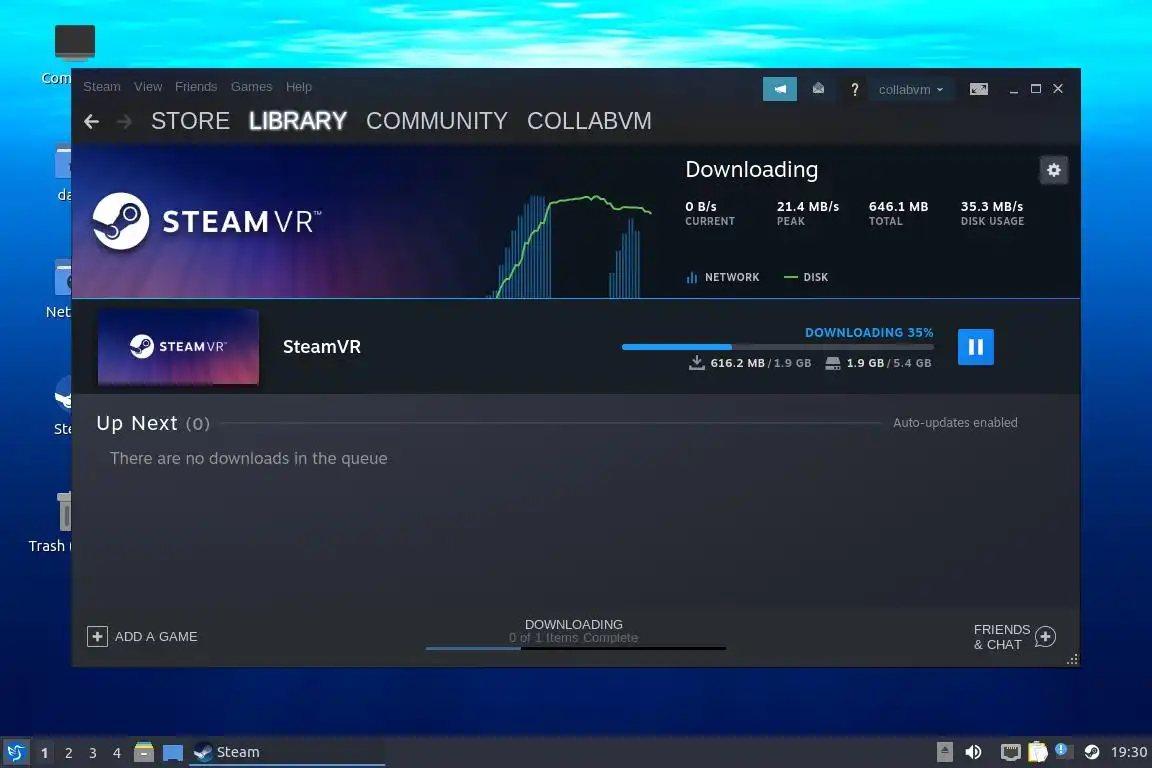Click the SteamVR title text
Image resolution: width=1152 pixels, height=768 pixels.
(x=322, y=347)
